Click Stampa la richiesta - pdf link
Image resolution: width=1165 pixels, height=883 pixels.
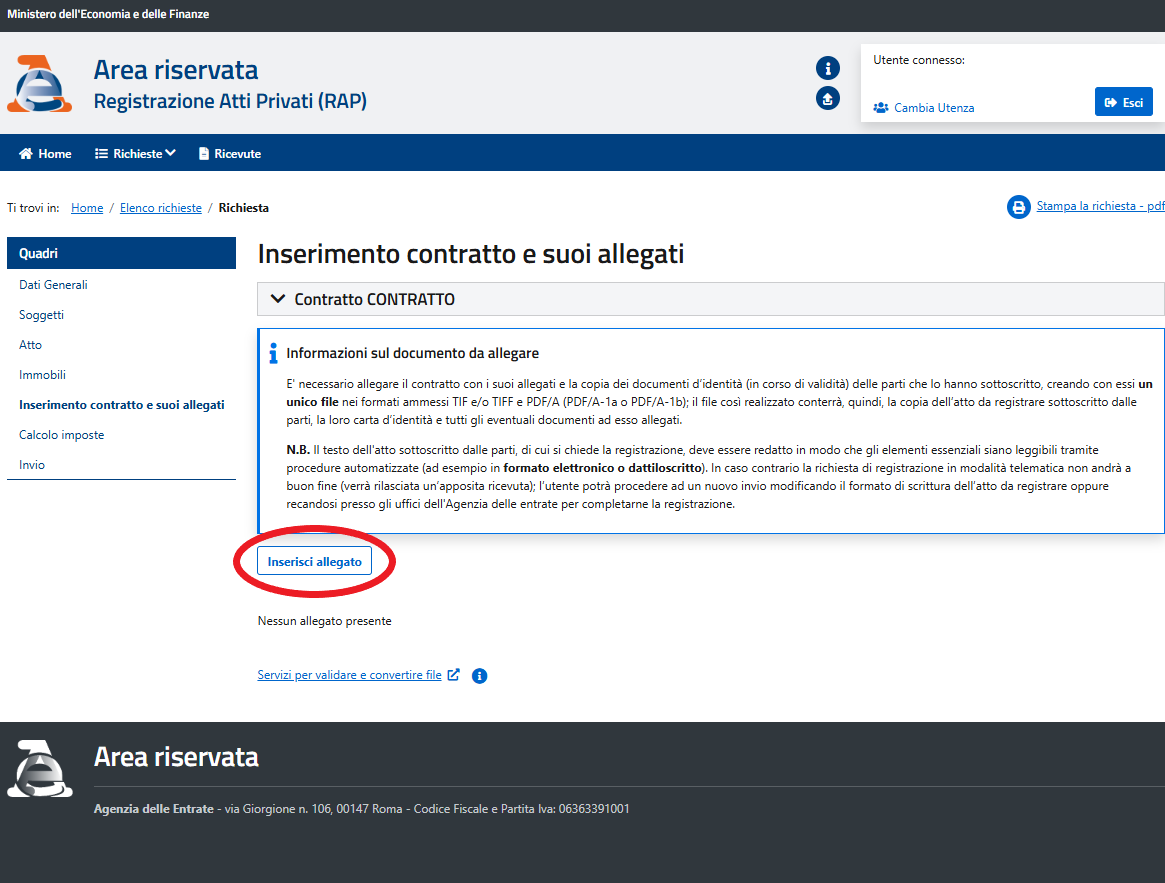click(x=1100, y=206)
